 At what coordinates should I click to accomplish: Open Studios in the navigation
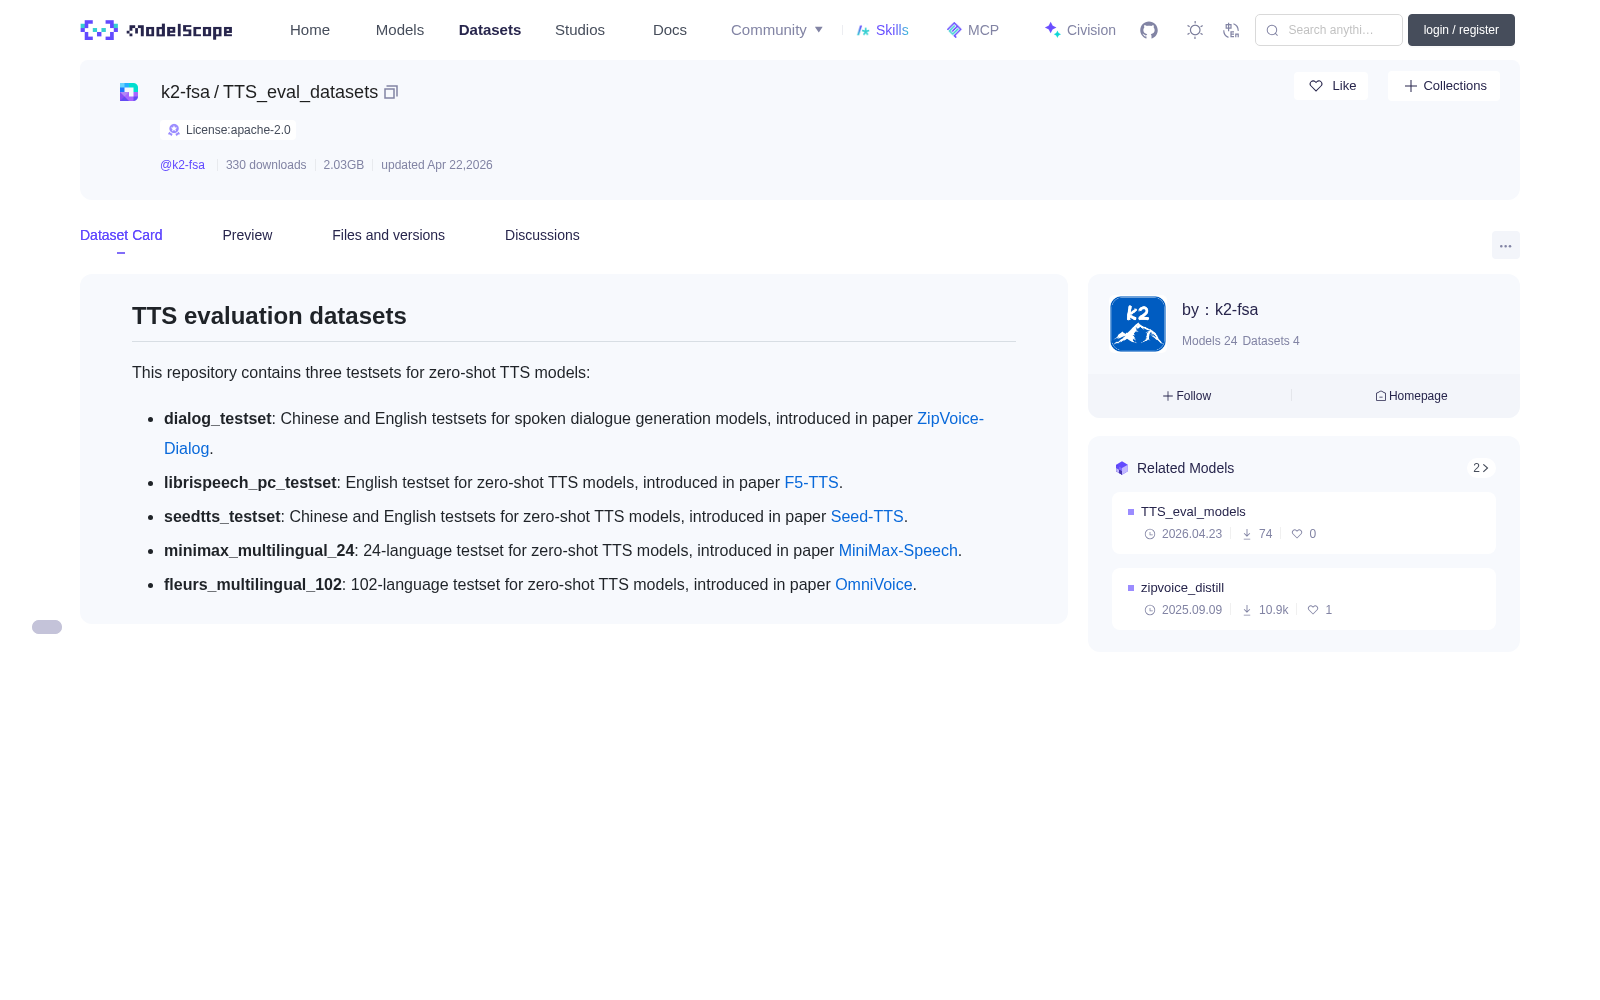pos(580,30)
